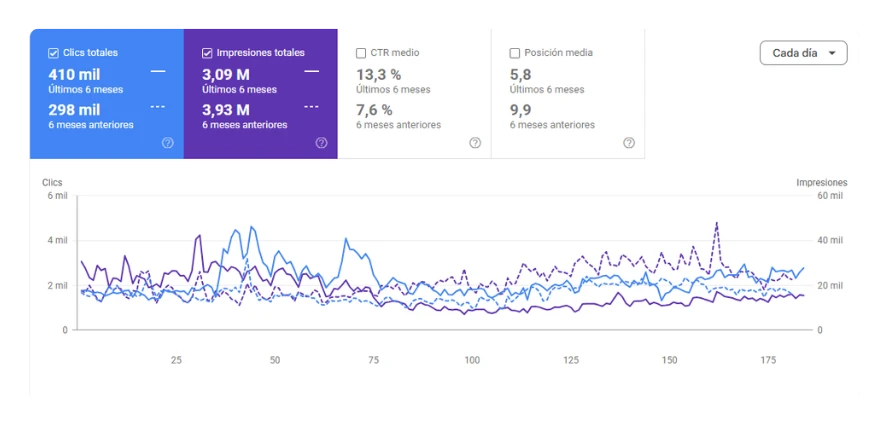Click the 4 mil left axis label
Image resolution: width=892 pixels, height=438 pixels.
(x=57, y=240)
